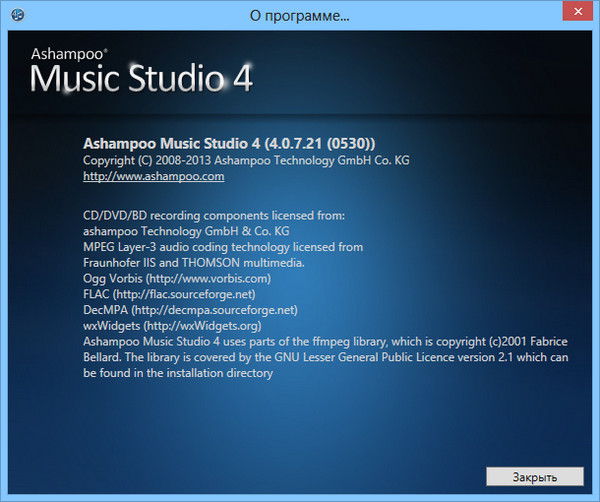Screen dimensions: 600x502
Task: Click the 'ashampoo Technology GmbH & Co. KG' line
Action: click(x=186, y=231)
